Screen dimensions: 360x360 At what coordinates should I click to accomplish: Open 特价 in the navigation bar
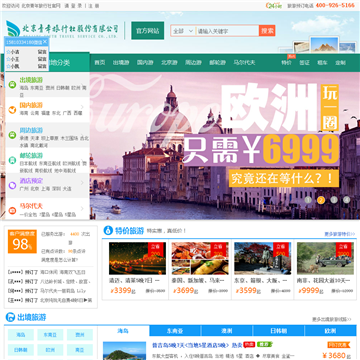coord(286,63)
